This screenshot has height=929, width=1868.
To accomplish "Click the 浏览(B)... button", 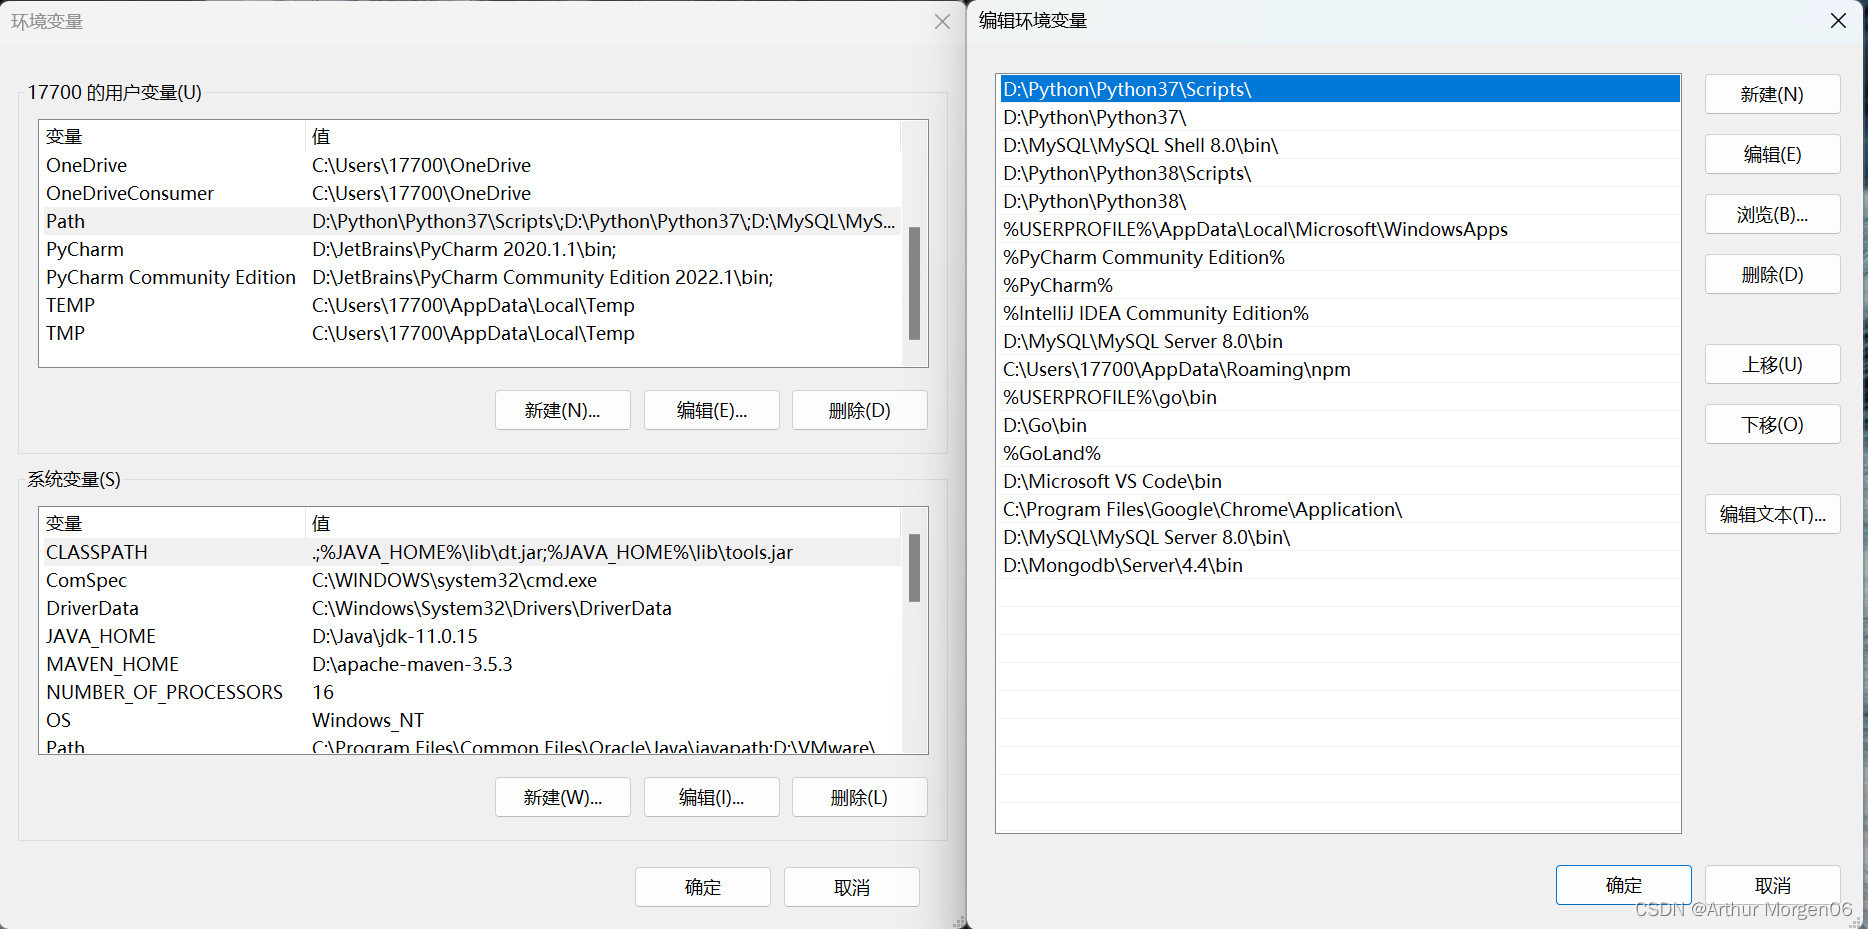I will (x=1772, y=214).
